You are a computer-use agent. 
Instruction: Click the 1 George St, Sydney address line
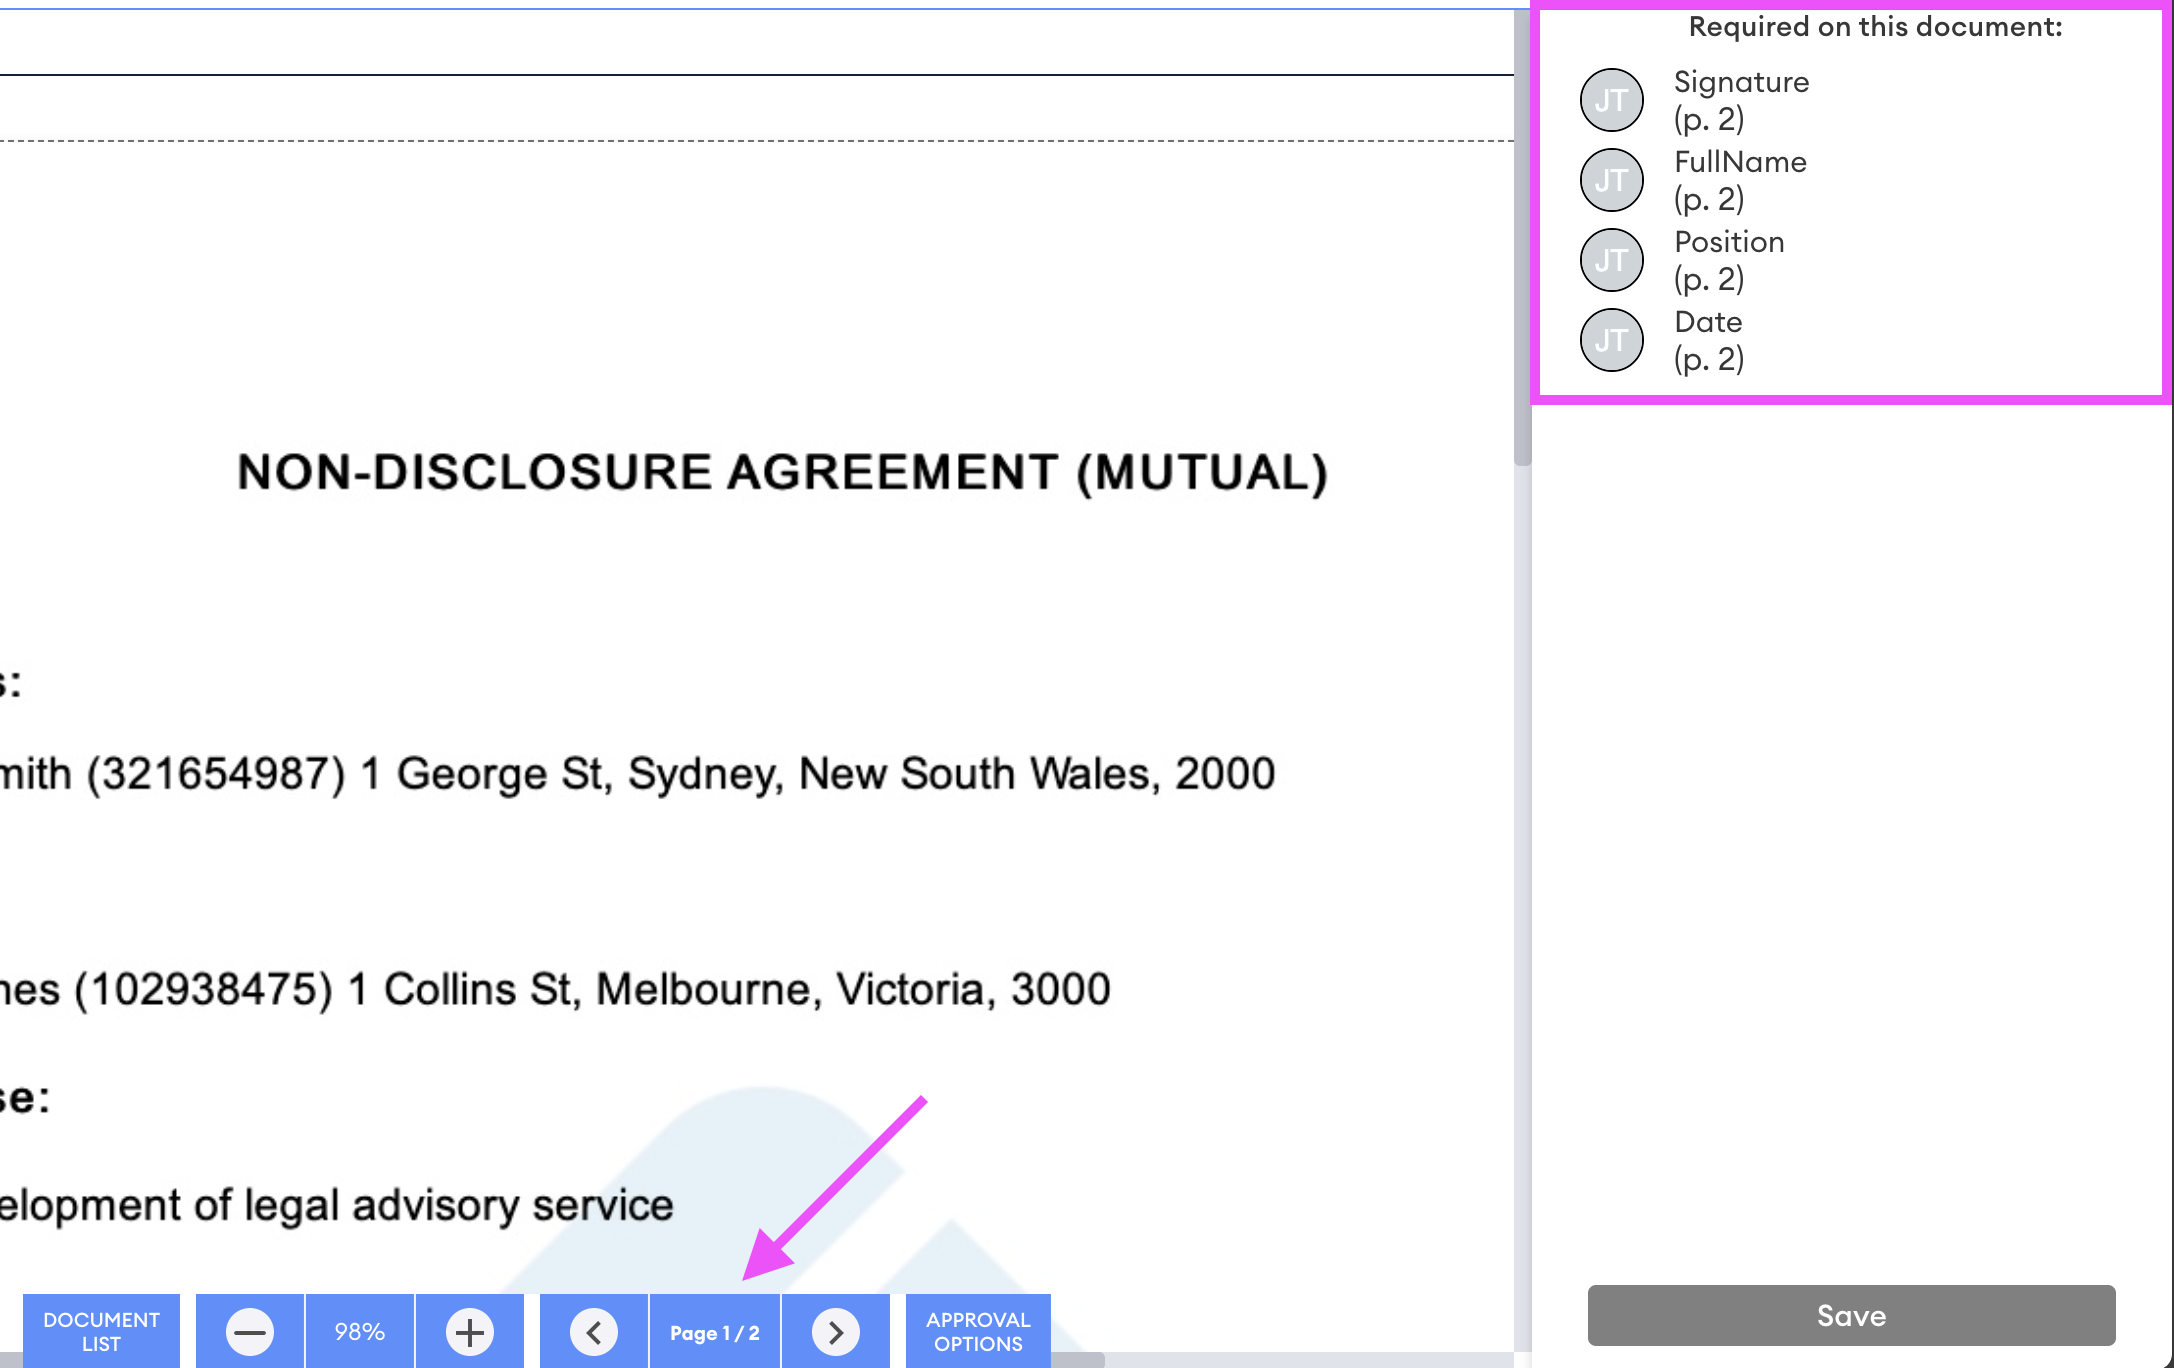(x=637, y=774)
